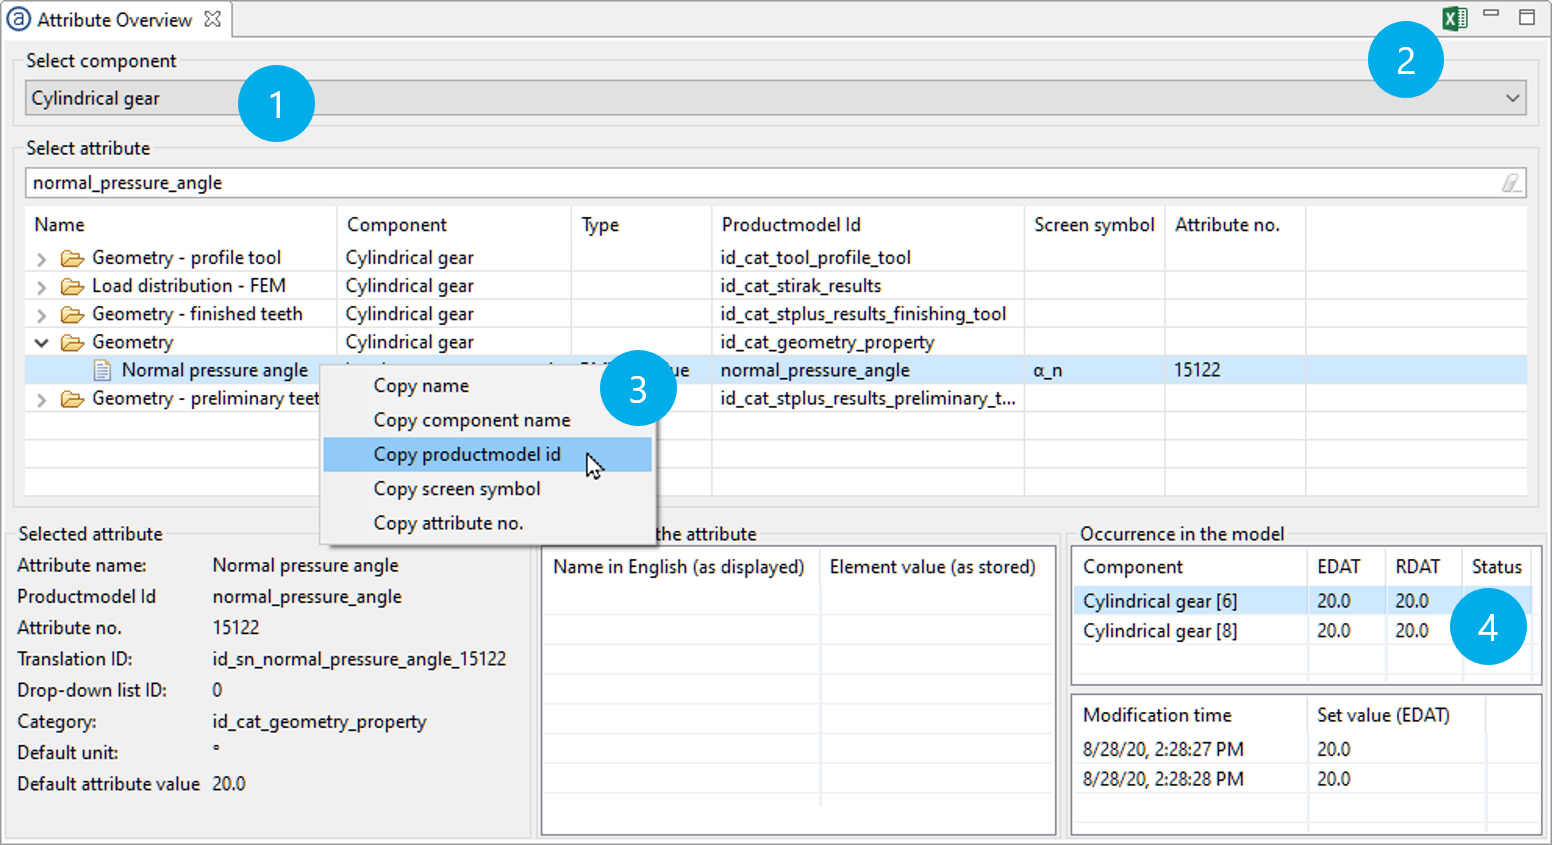Click the Excel export icon
The width and height of the screenshot is (1552, 845).
click(1454, 18)
